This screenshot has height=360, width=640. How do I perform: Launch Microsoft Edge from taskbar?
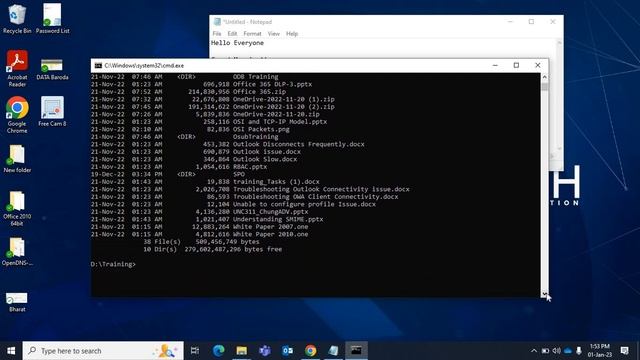point(218,351)
